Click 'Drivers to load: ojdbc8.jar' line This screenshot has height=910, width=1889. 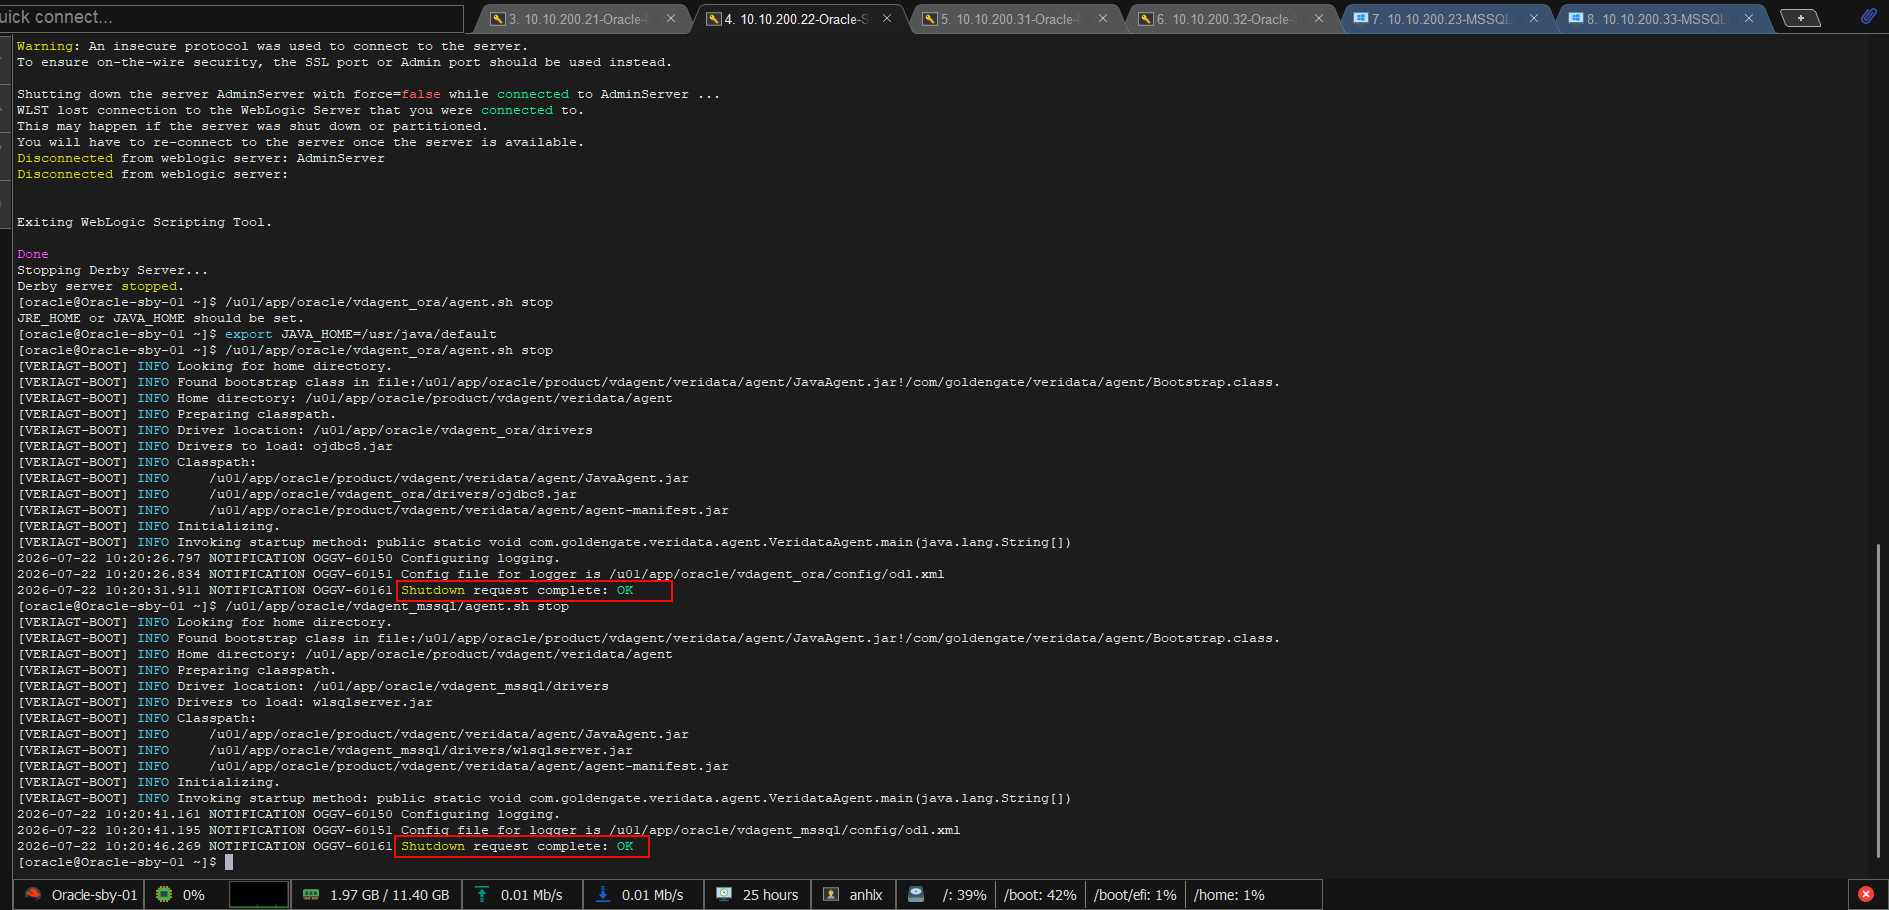point(285,446)
